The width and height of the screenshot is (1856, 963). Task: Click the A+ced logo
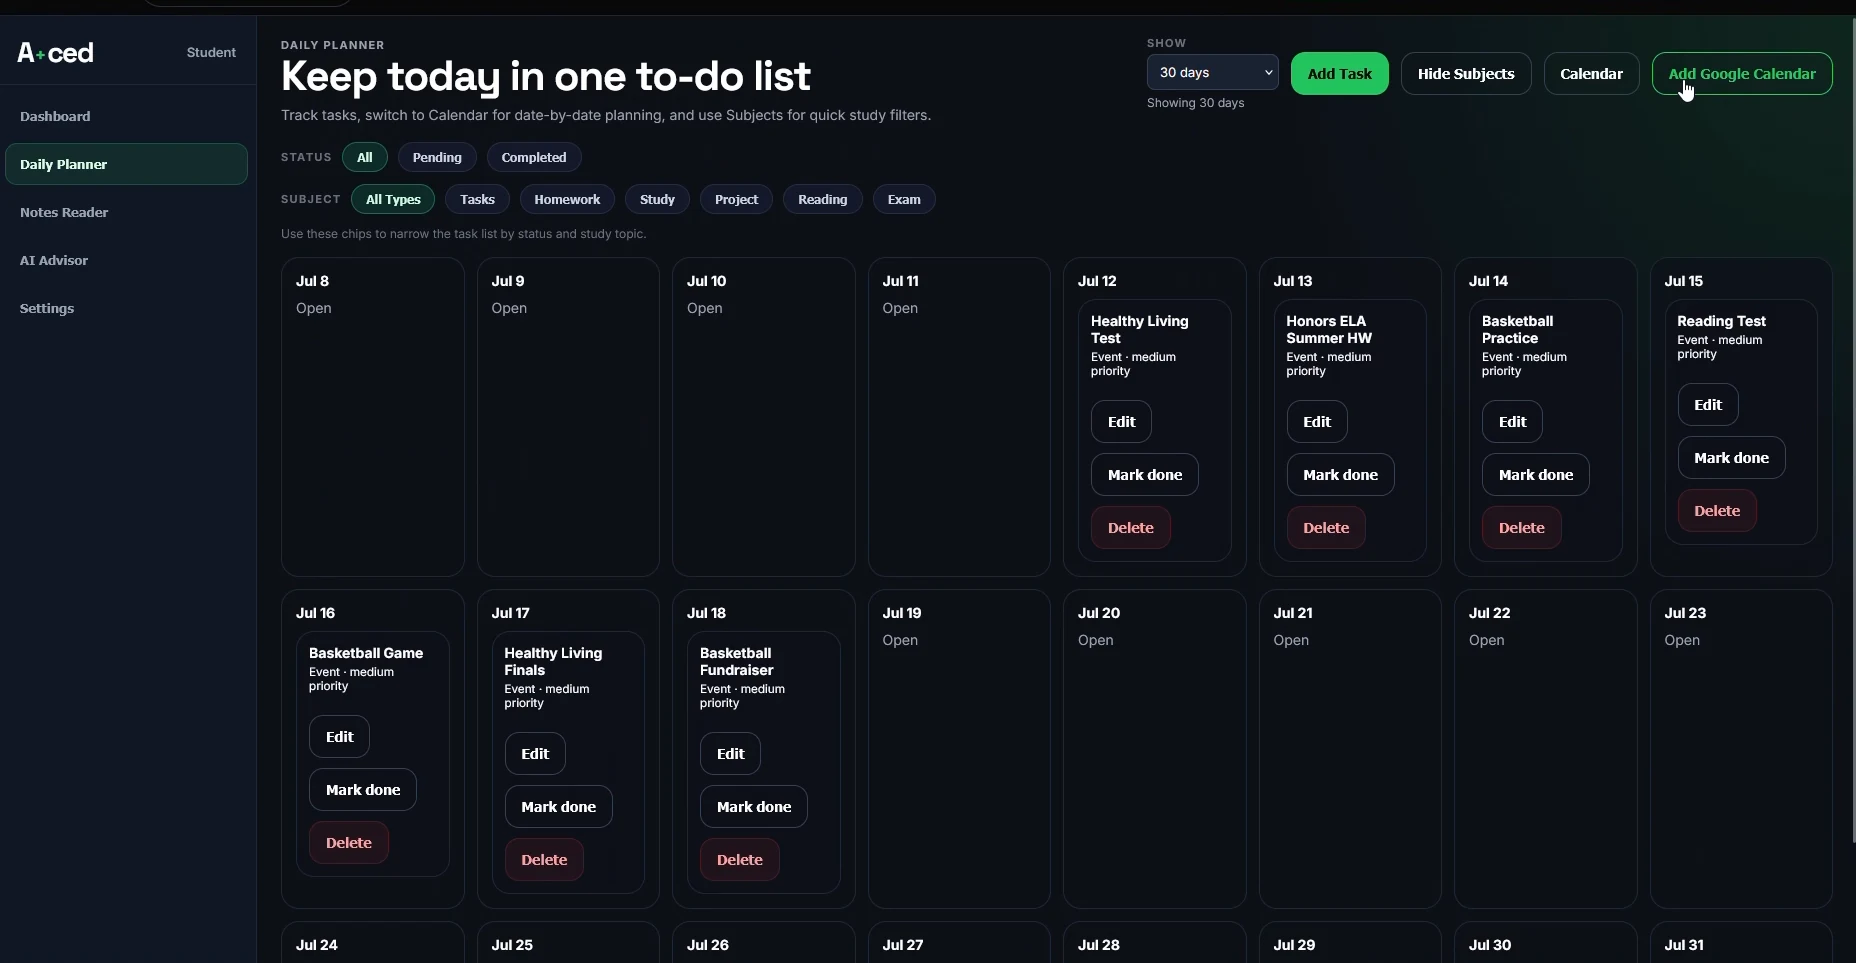click(x=56, y=52)
